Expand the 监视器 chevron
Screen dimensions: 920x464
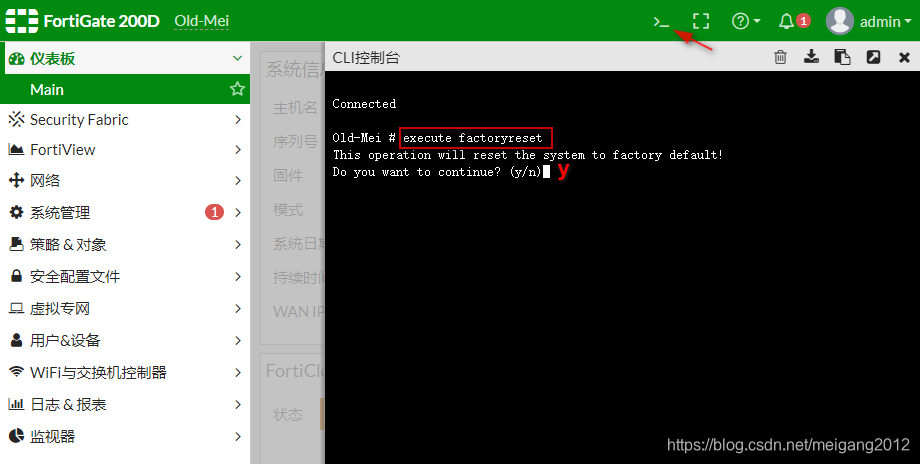tap(238, 436)
